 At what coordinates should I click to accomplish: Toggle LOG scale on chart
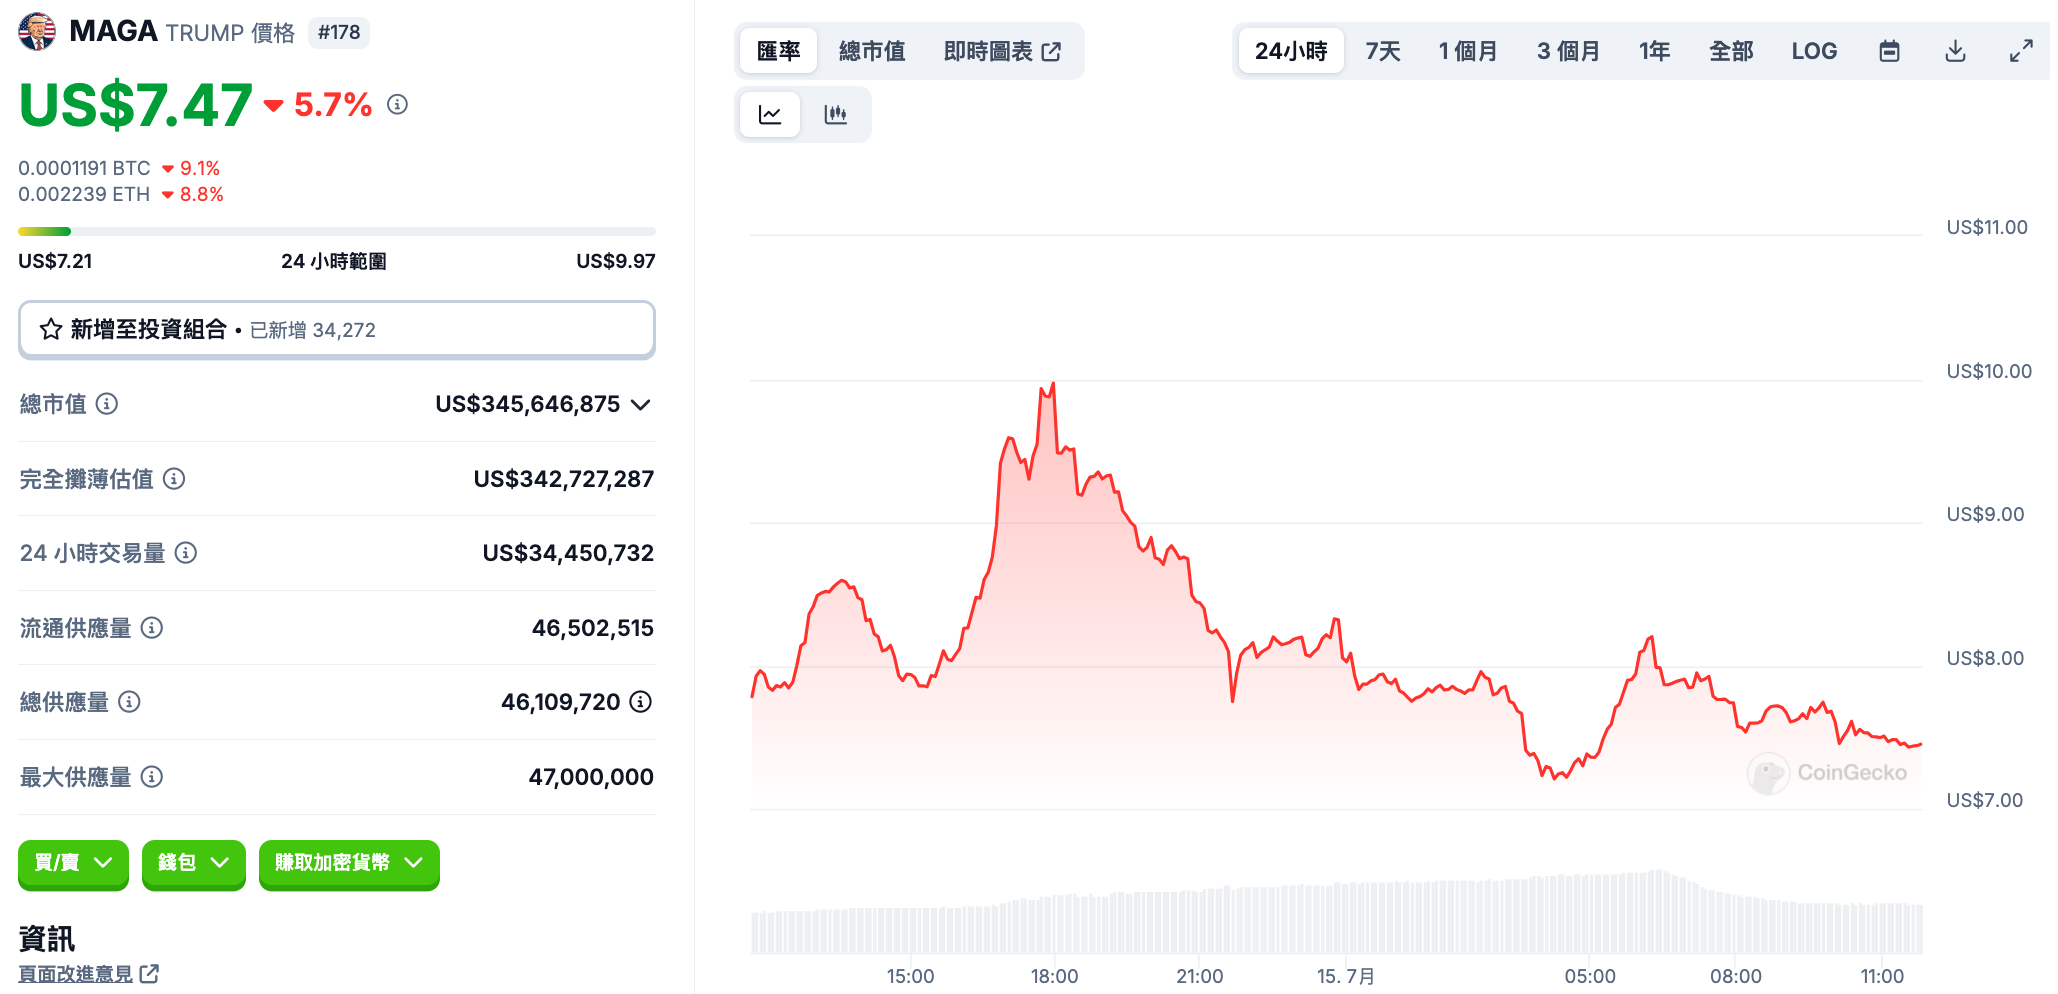[1814, 51]
